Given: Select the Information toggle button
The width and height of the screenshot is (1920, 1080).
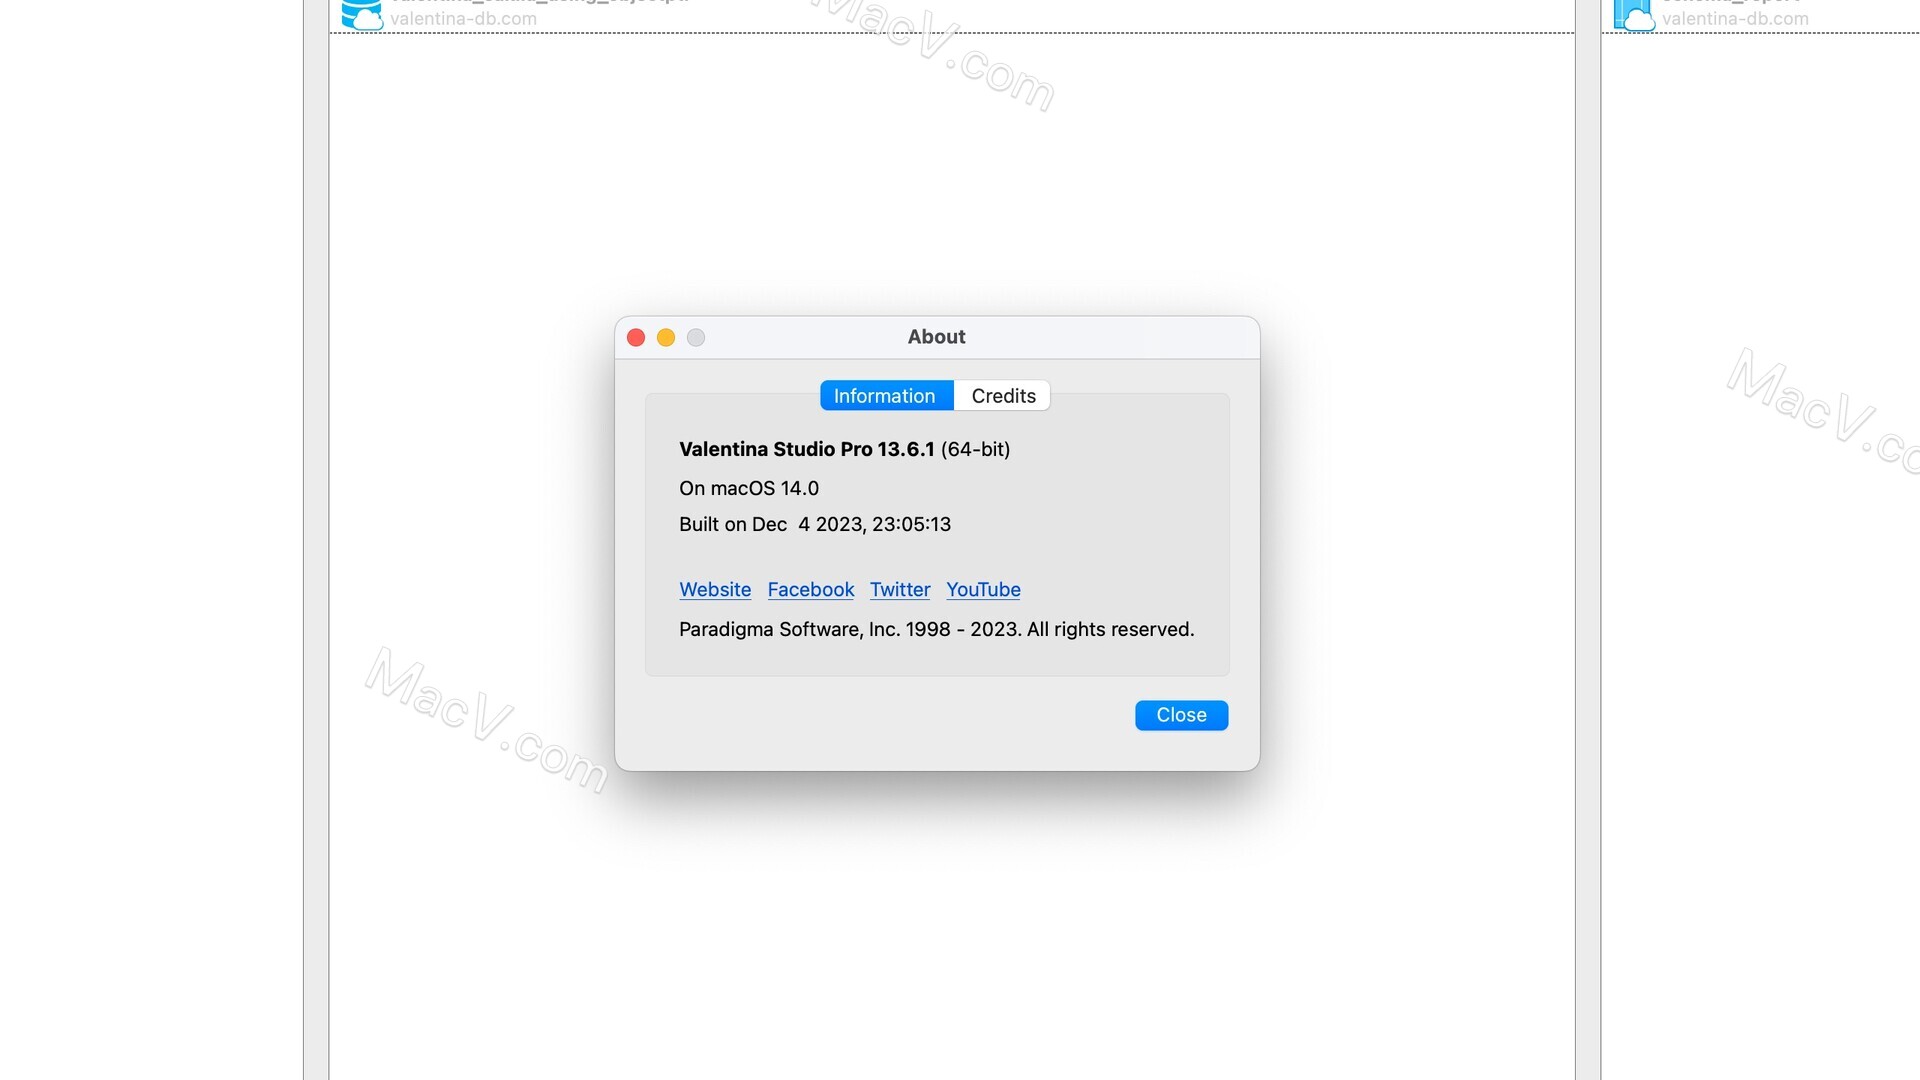Looking at the screenshot, I should point(884,396).
